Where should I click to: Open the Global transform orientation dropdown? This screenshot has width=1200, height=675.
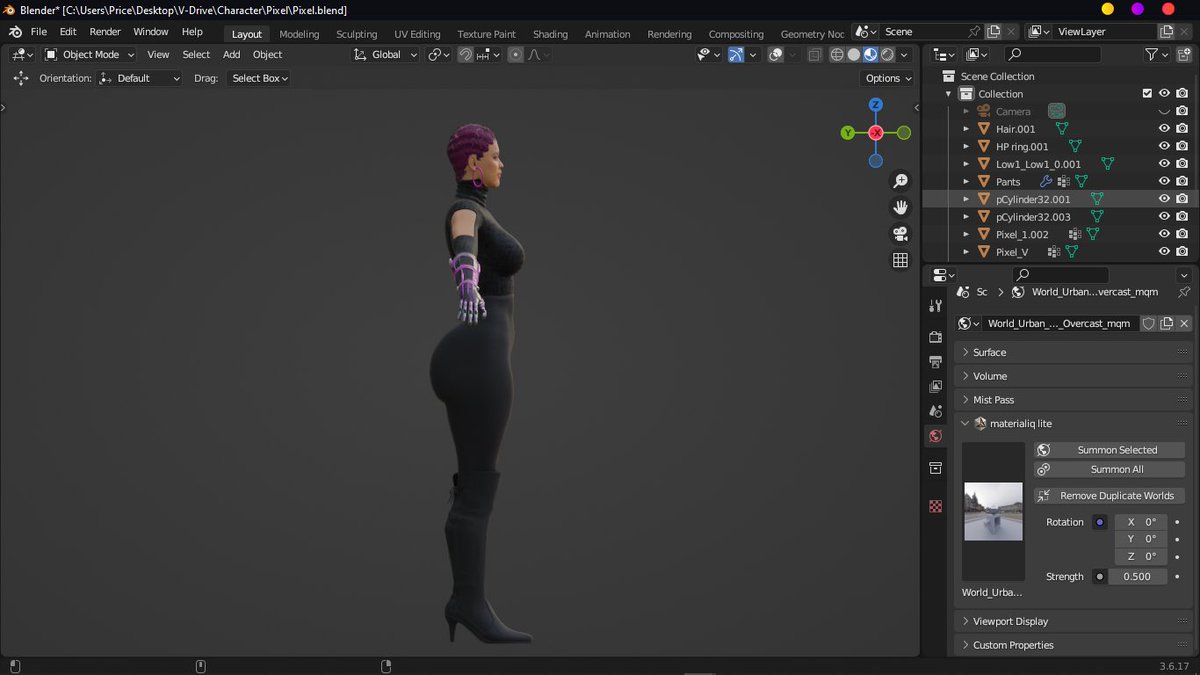point(385,55)
